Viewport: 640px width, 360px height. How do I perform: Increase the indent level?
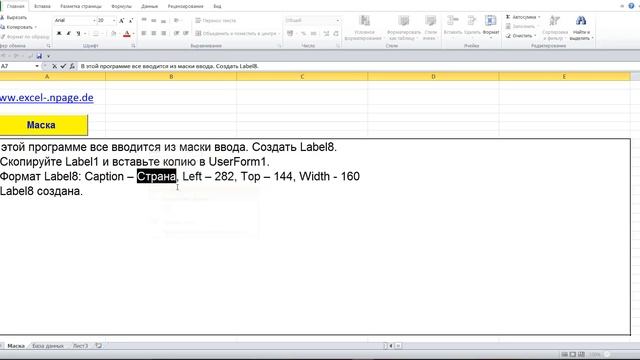click(x=186, y=33)
